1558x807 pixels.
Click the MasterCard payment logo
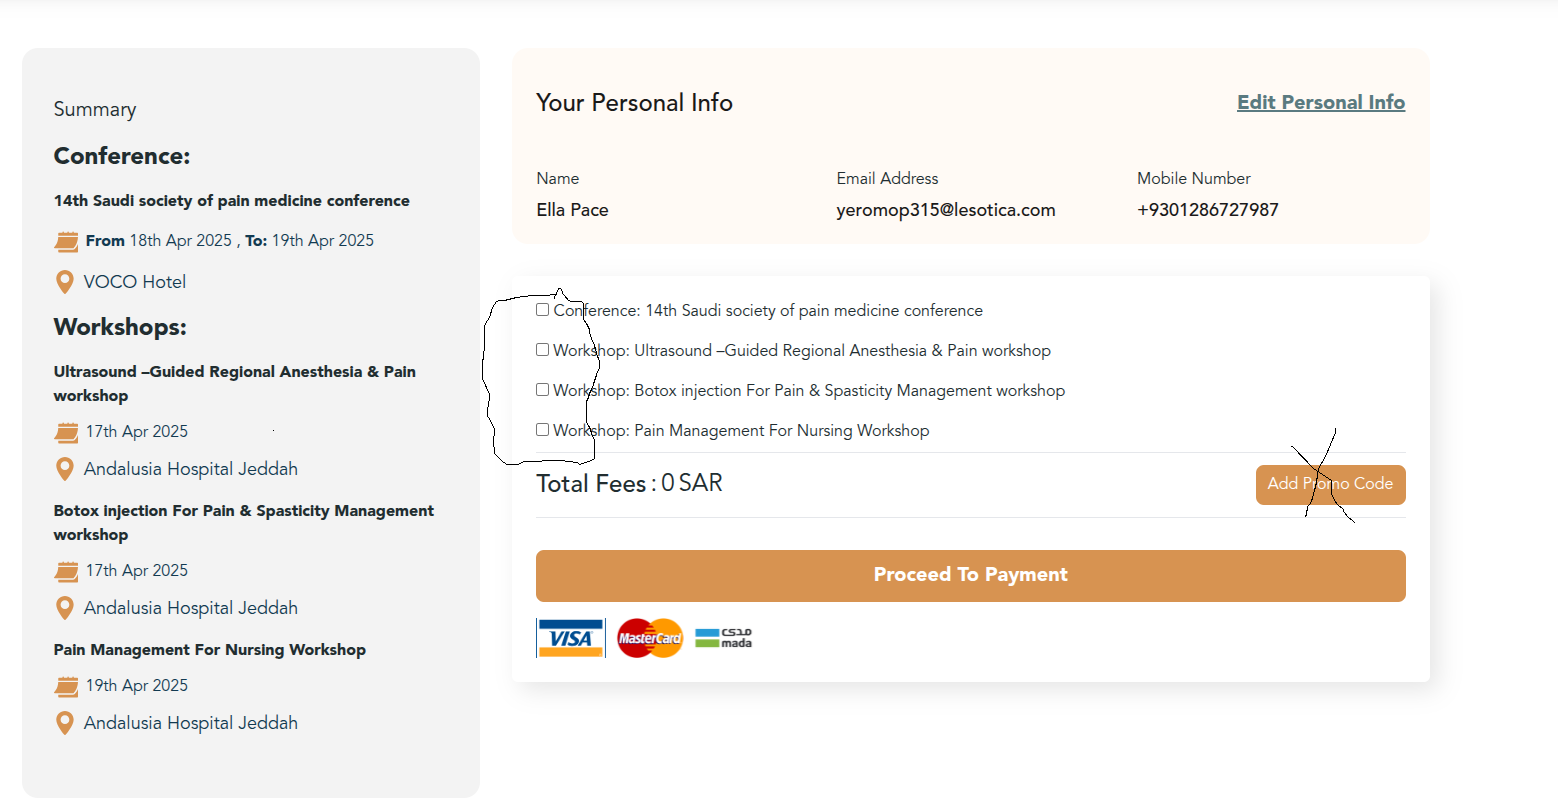[650, 638]
